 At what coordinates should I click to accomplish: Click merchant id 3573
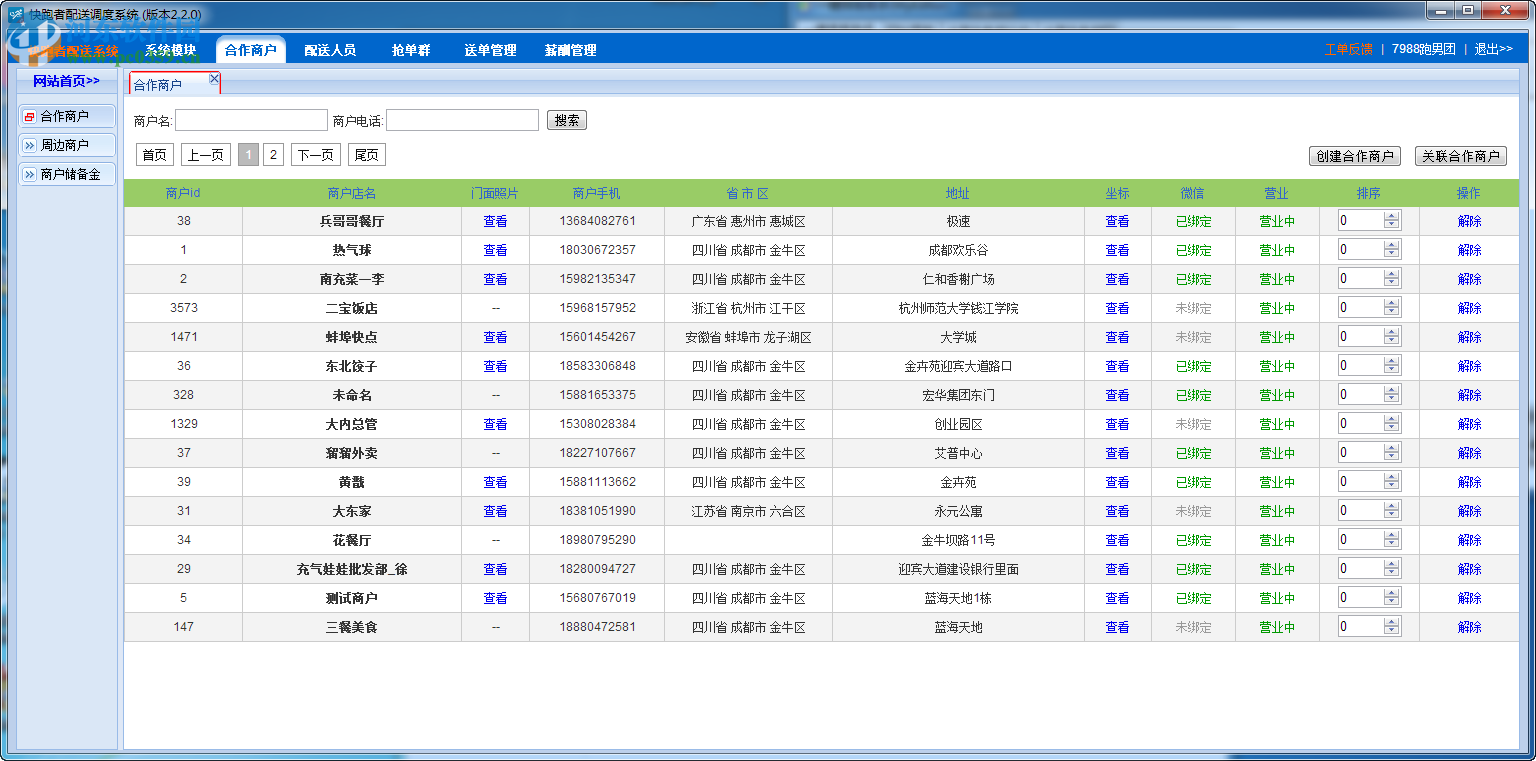[184, 308]
